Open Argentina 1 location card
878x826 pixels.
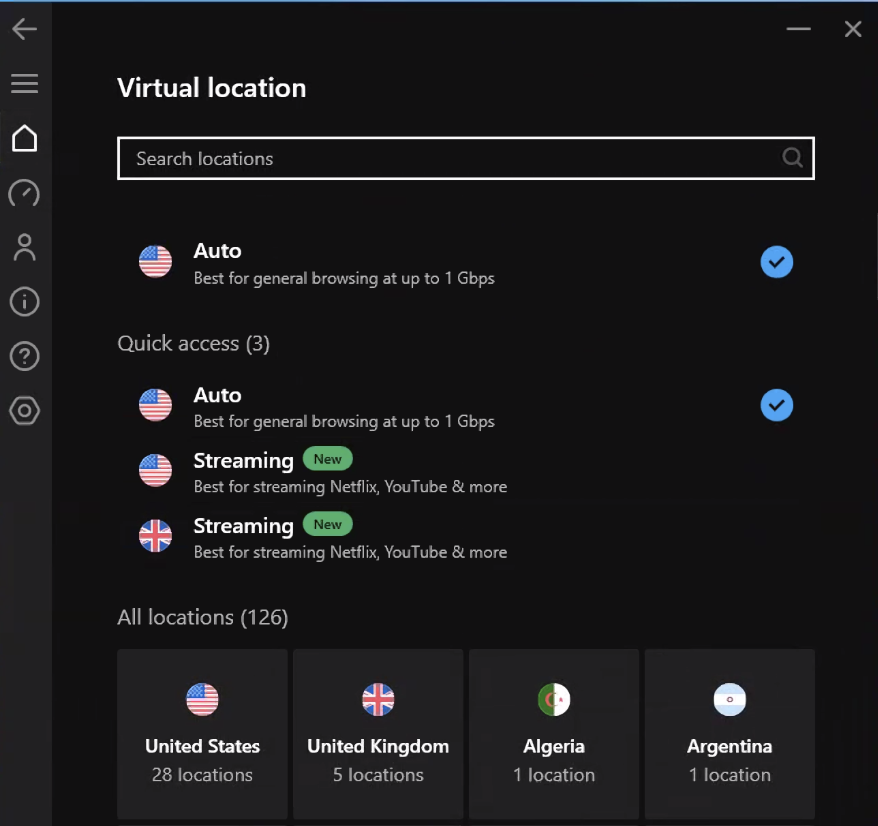(730, 734)
